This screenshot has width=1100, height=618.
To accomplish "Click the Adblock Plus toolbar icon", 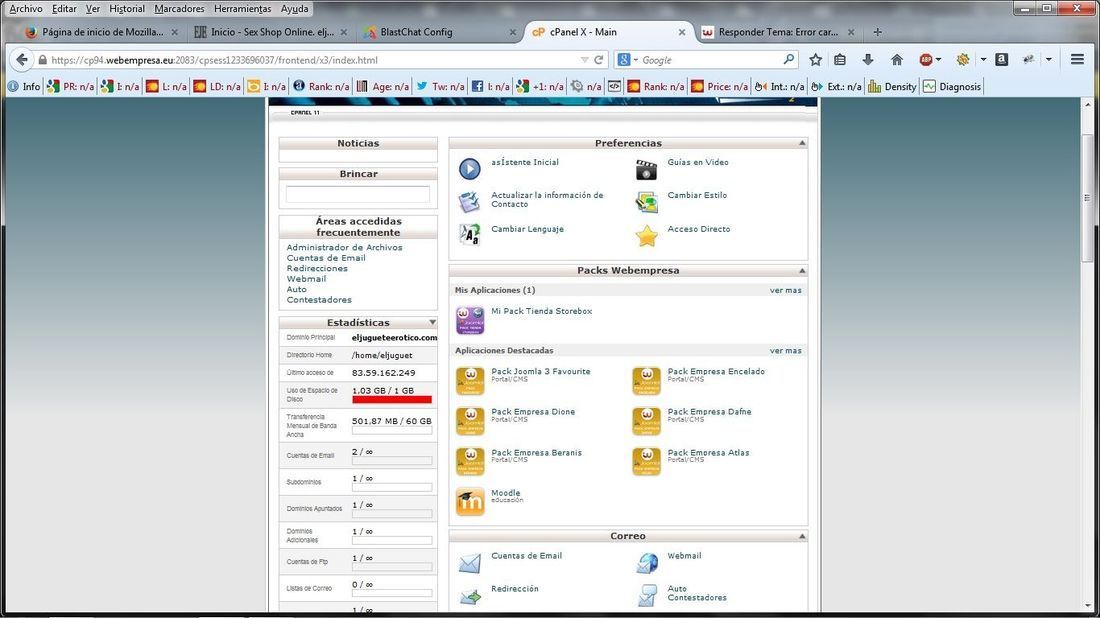I will click(x=925, y=60).
